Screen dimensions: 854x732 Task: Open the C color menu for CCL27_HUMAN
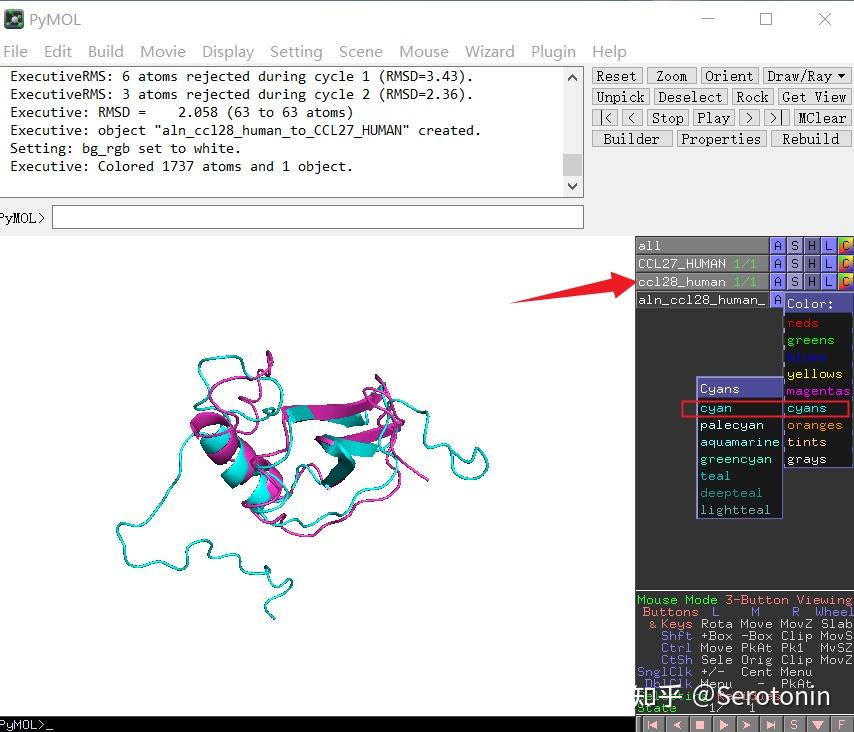[x=845, y=264]
